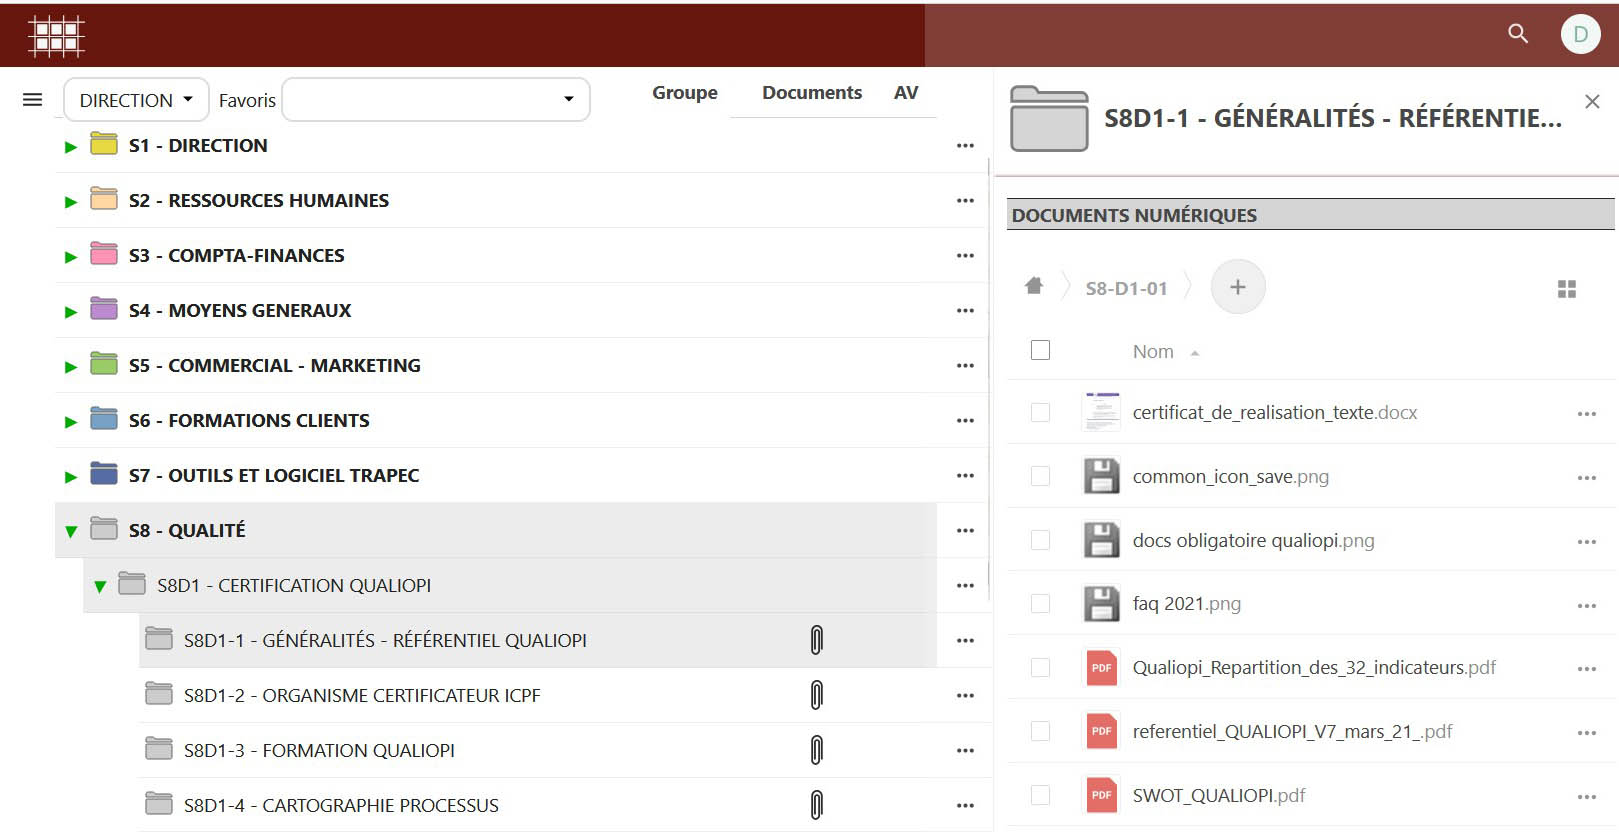1619x832 pixels.
Task: Click paperclip on S8D1-3 FORMATION row
Action: coord(817,750)
